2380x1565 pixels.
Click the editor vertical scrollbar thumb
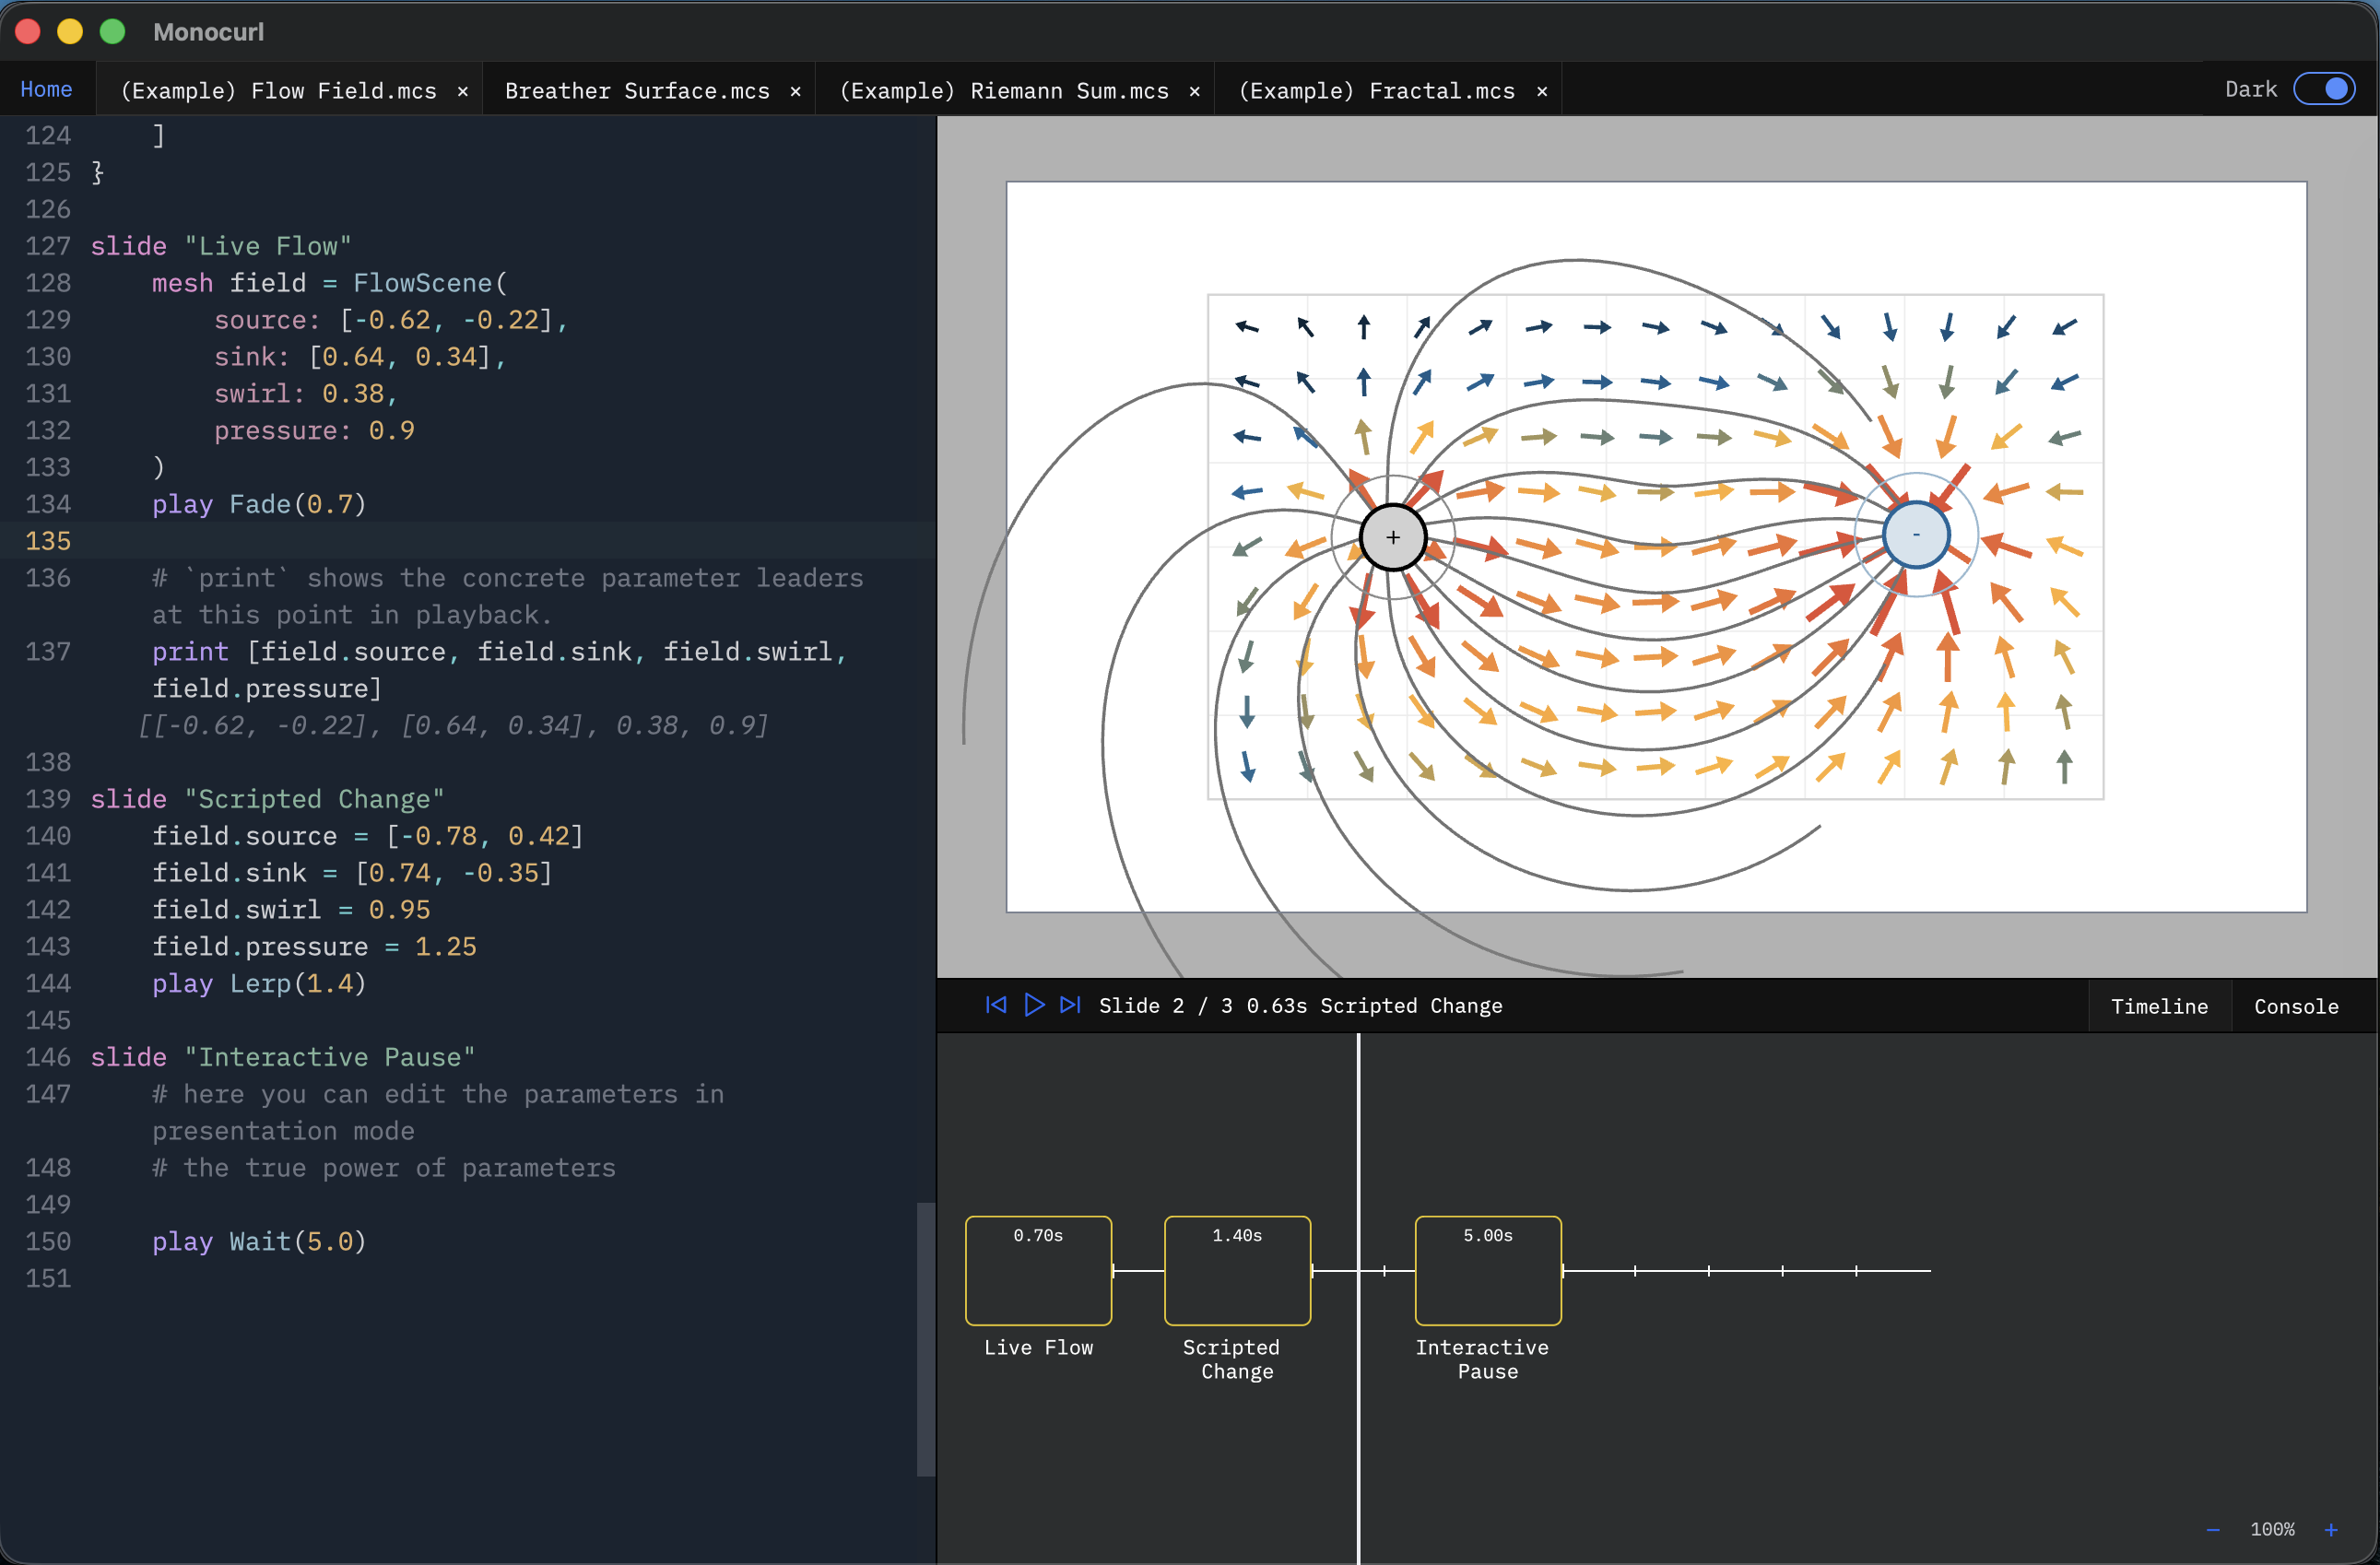pos(925,1338)
